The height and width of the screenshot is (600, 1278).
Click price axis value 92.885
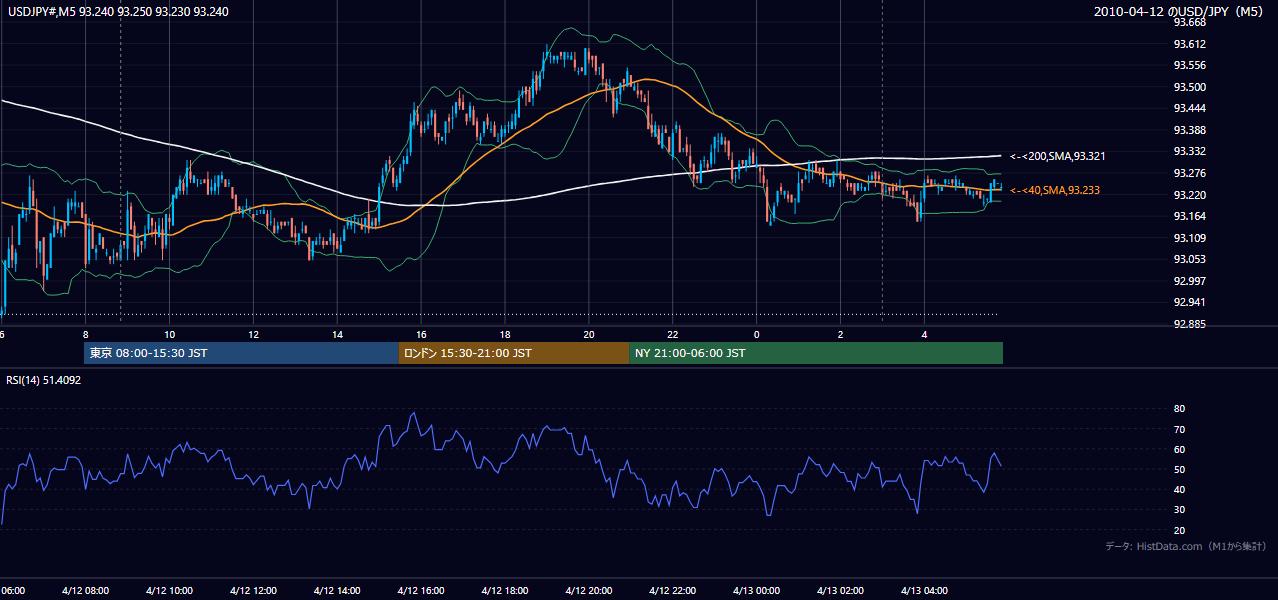[1189, 324]
